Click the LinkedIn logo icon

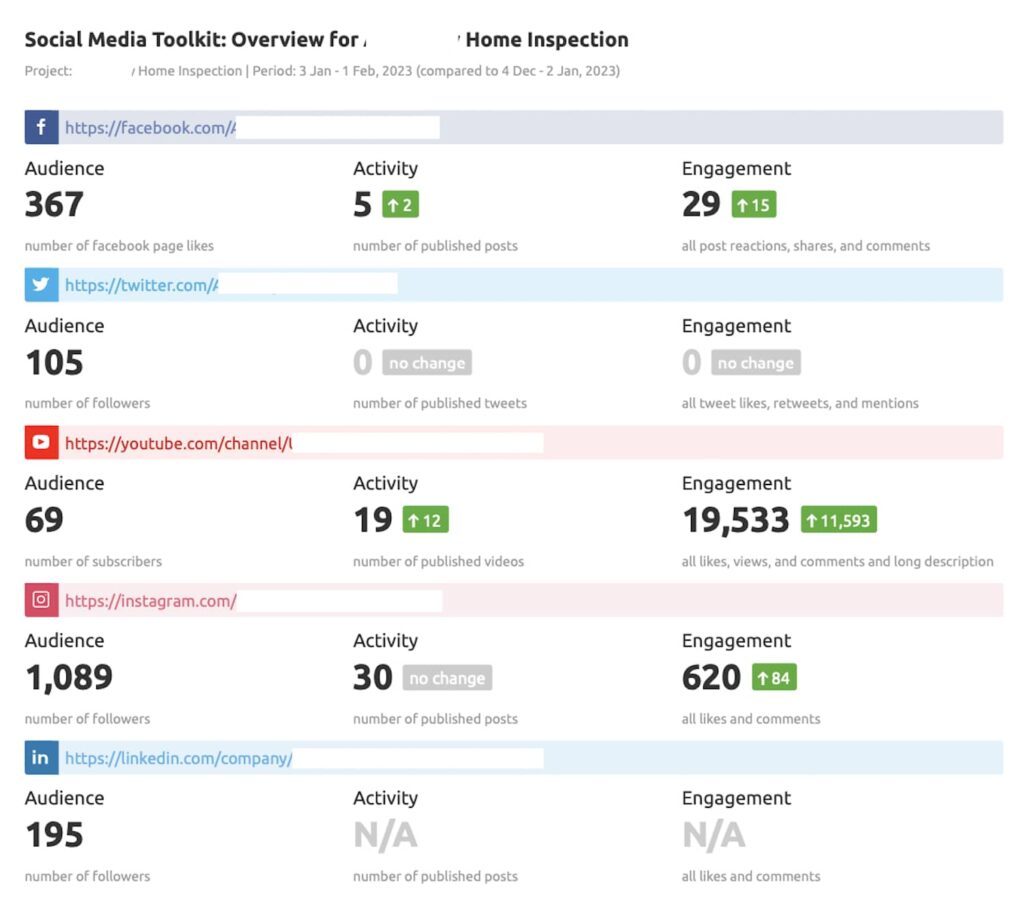coord(41,758)
